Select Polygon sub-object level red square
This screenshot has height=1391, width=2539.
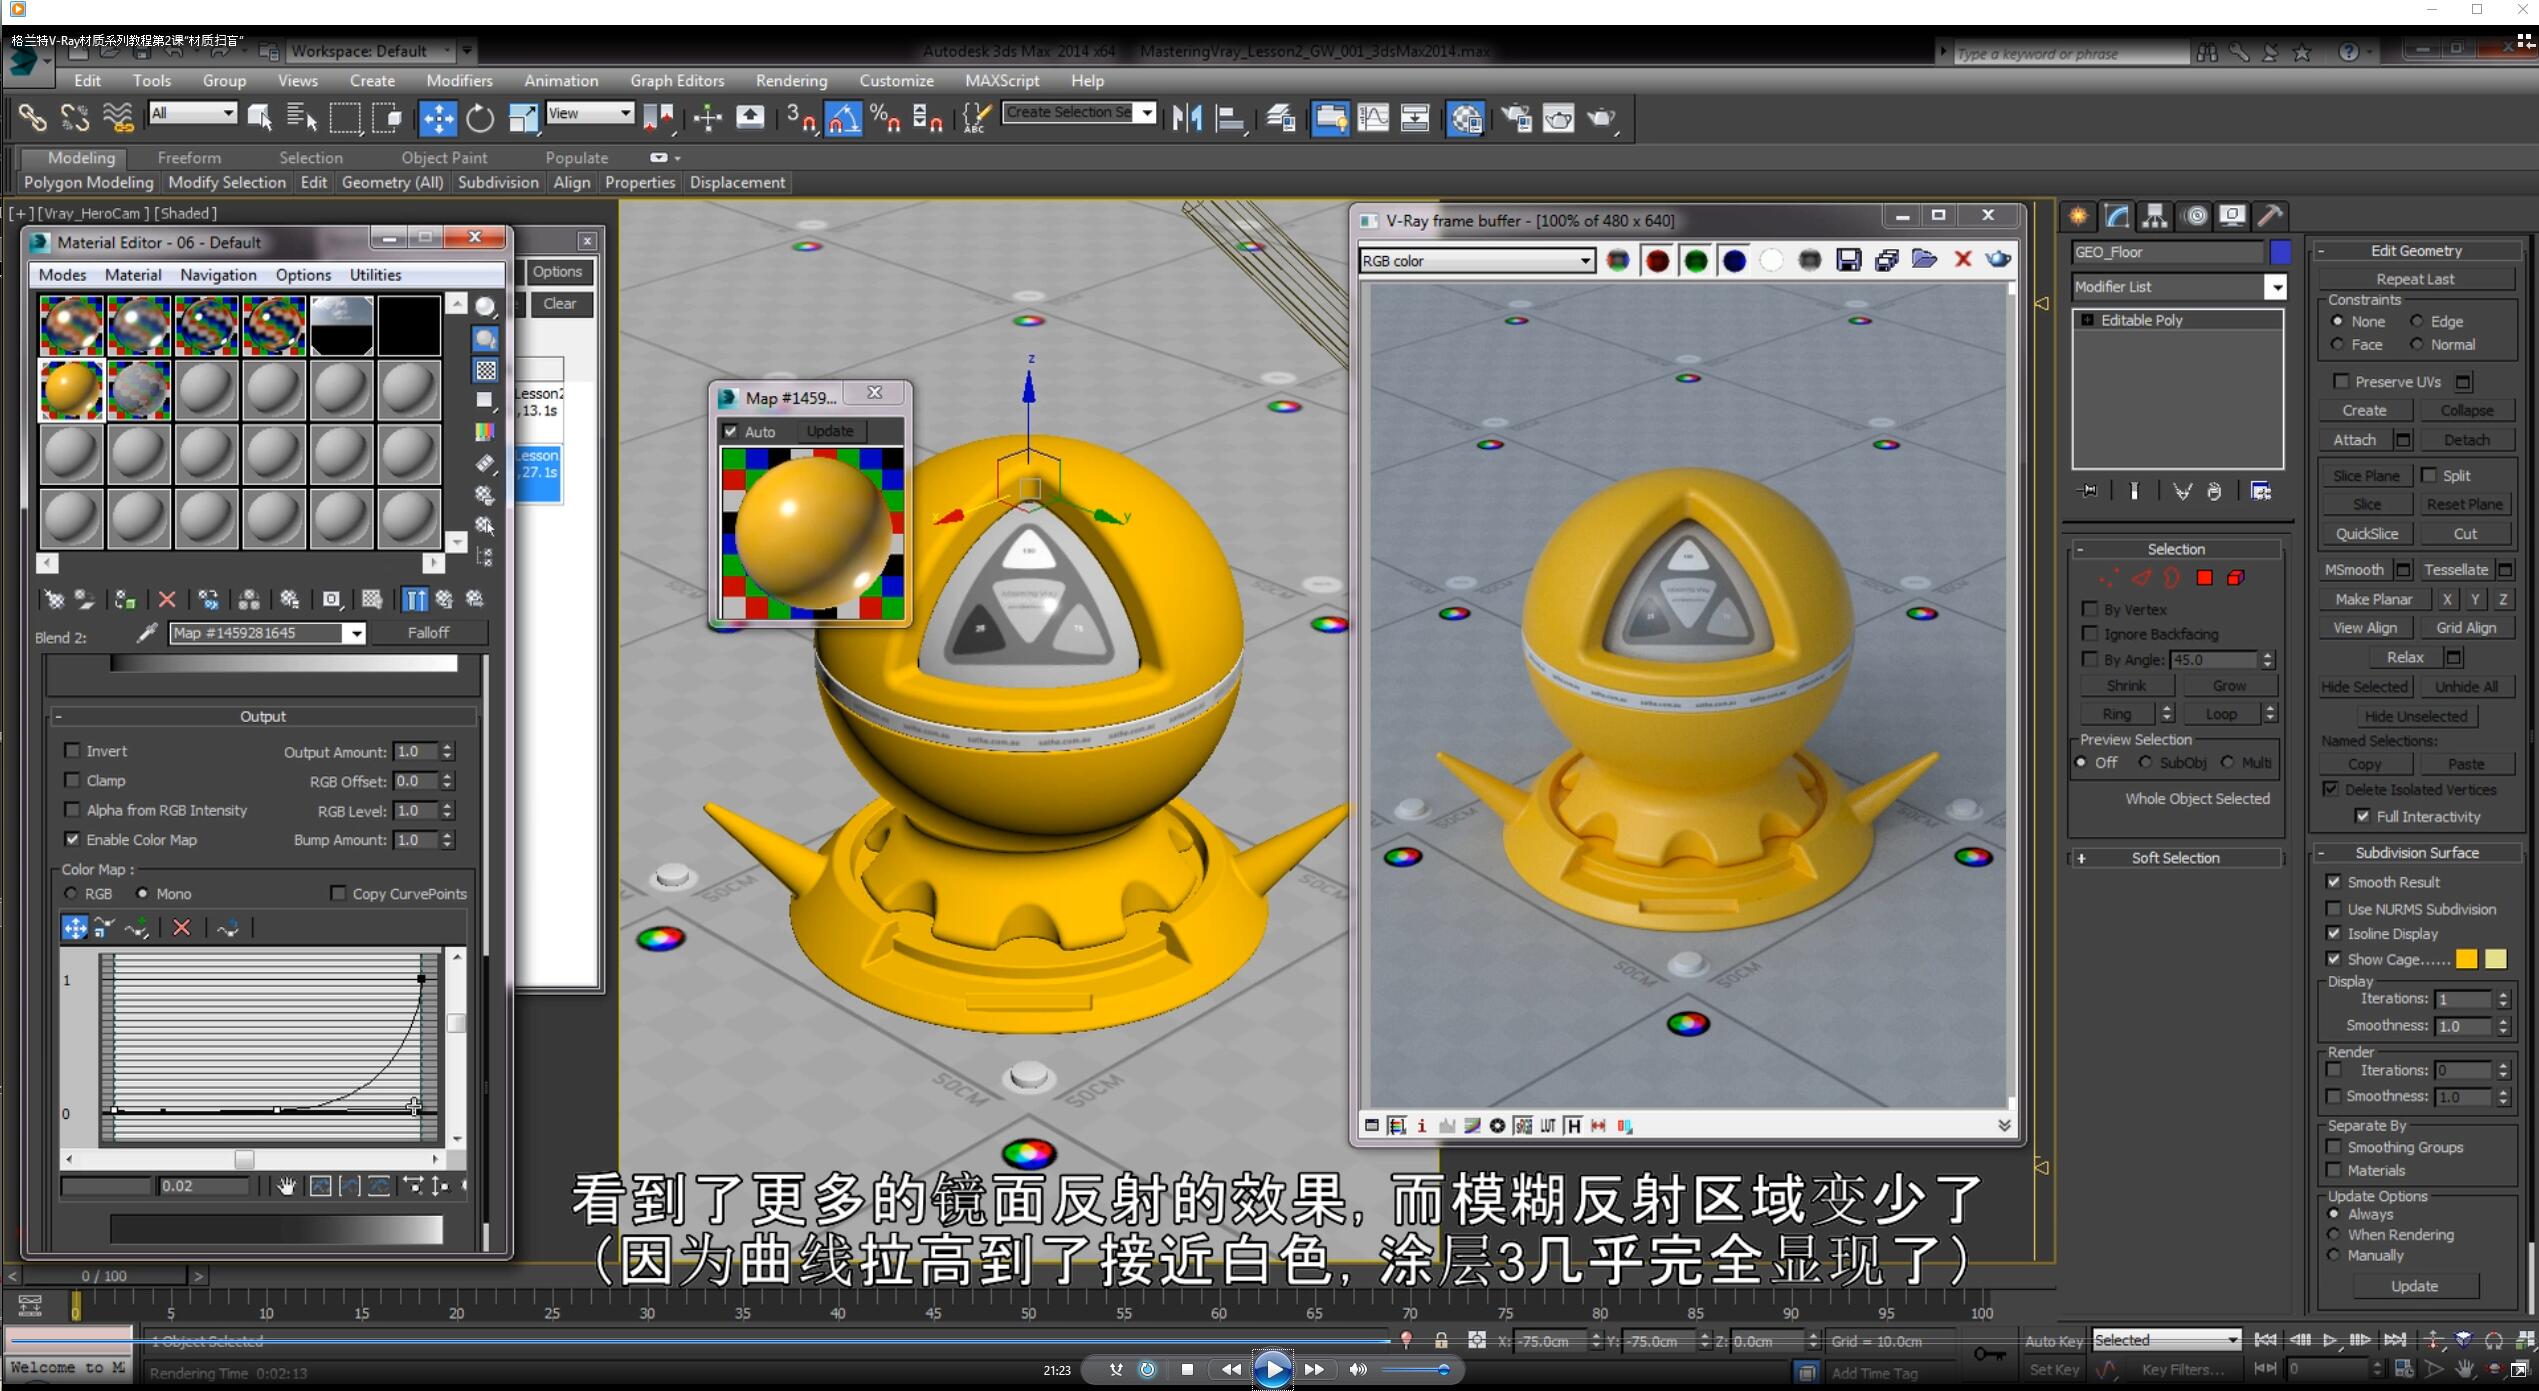[2204, 578]
